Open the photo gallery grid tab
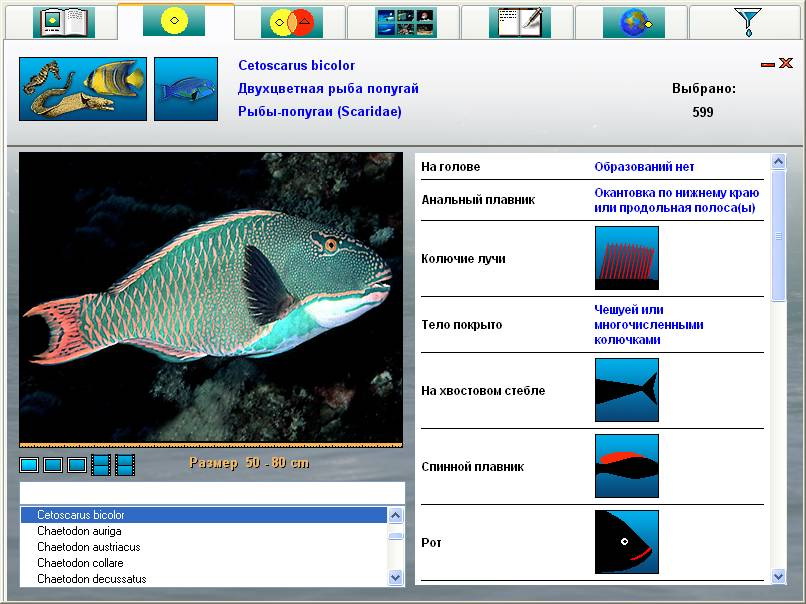 (x=406, y=22)
